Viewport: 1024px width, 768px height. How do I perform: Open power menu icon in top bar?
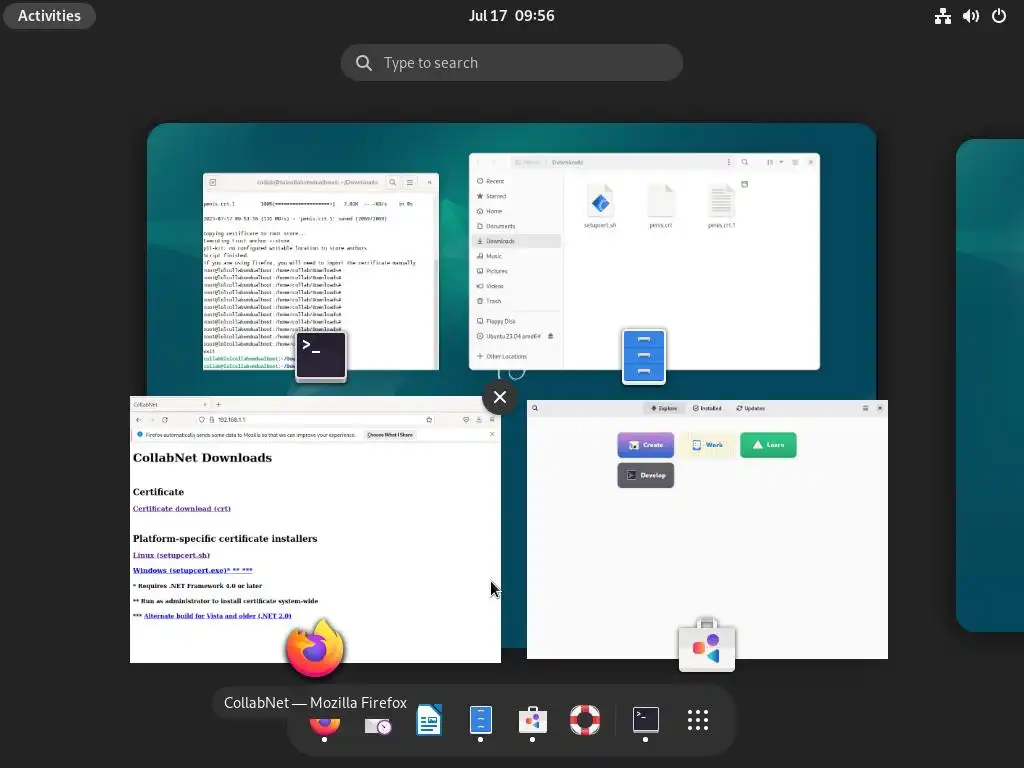(999, 16)
